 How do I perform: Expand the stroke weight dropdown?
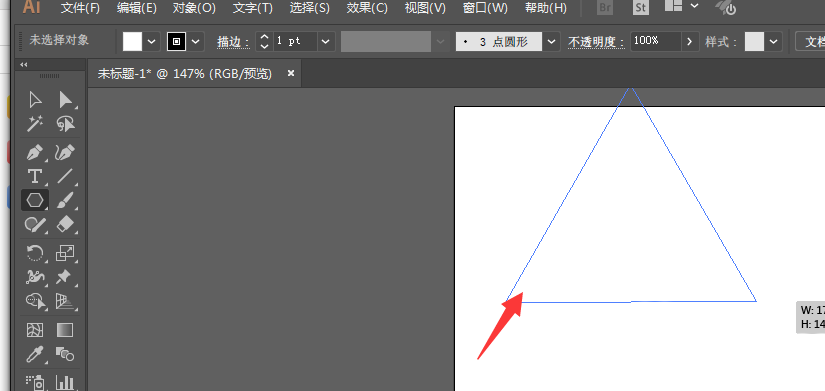pyautogui.click(x=326, y=42)
